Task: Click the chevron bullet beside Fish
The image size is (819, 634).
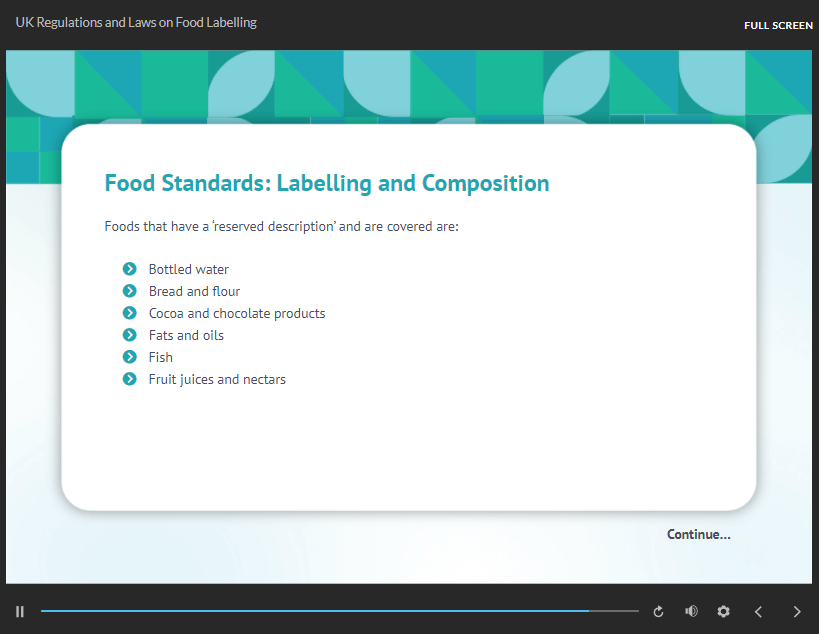Action: click(129, 357)
